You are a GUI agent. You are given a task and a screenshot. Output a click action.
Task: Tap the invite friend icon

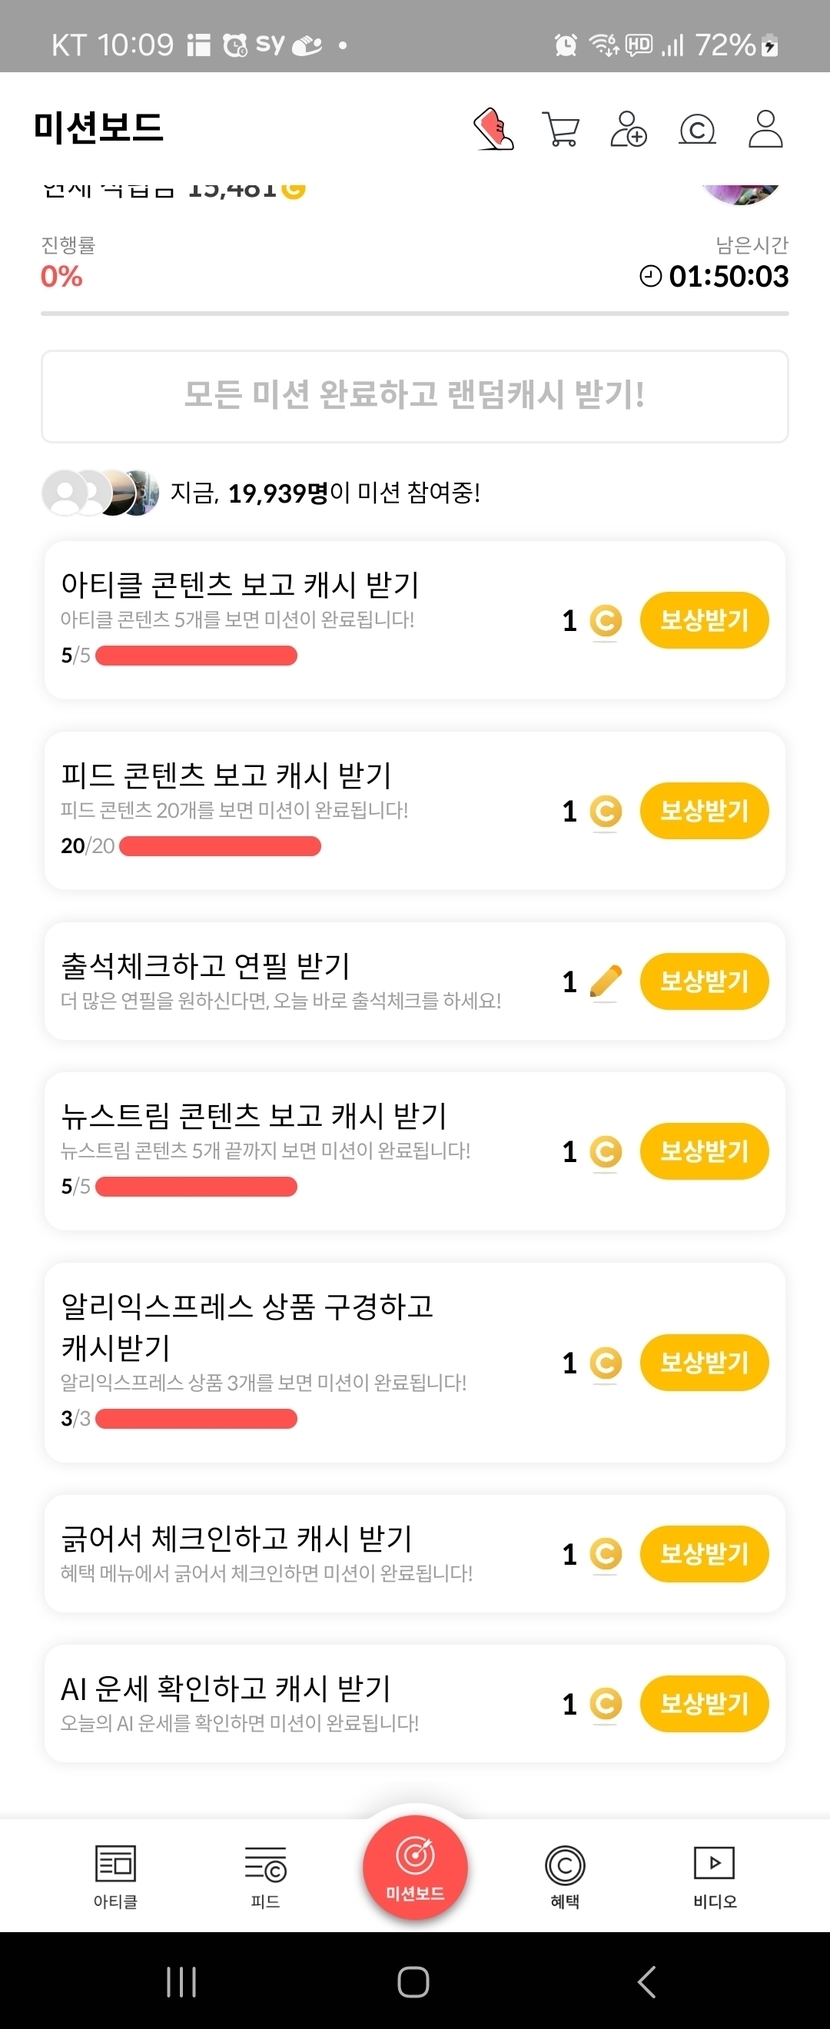point(628,129)
